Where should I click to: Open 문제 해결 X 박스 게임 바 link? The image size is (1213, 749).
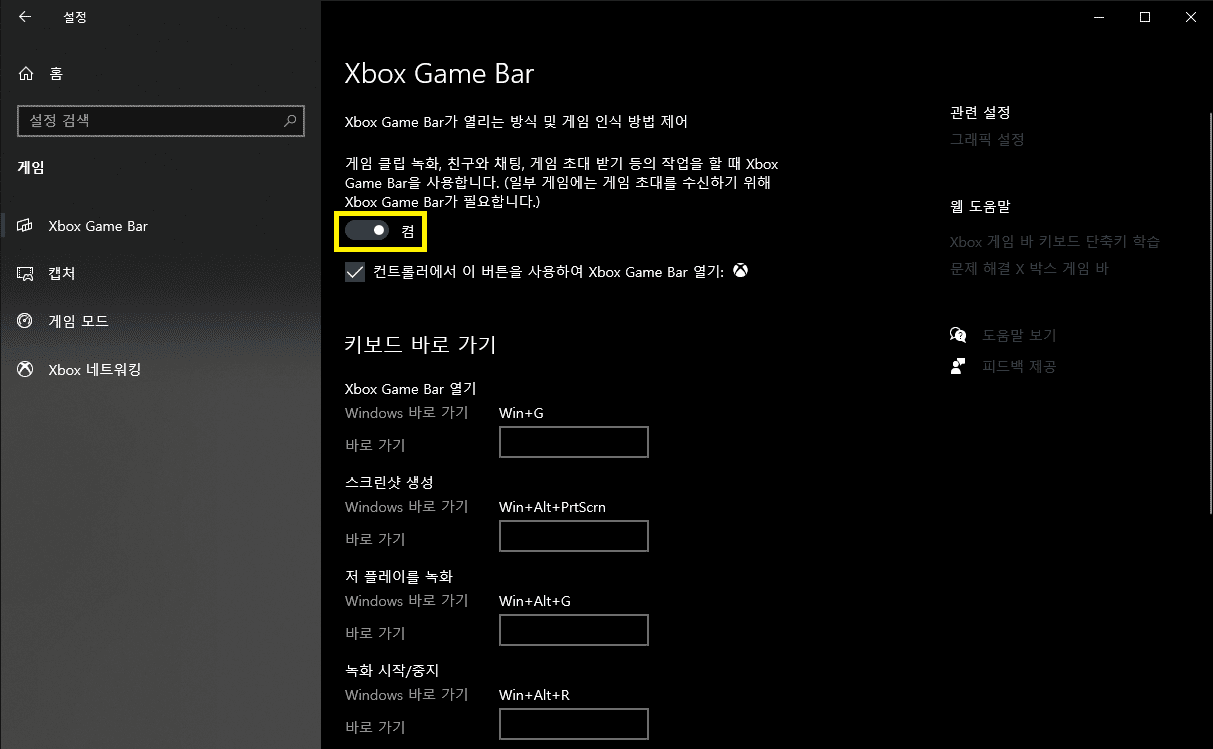click(1029, 269)
